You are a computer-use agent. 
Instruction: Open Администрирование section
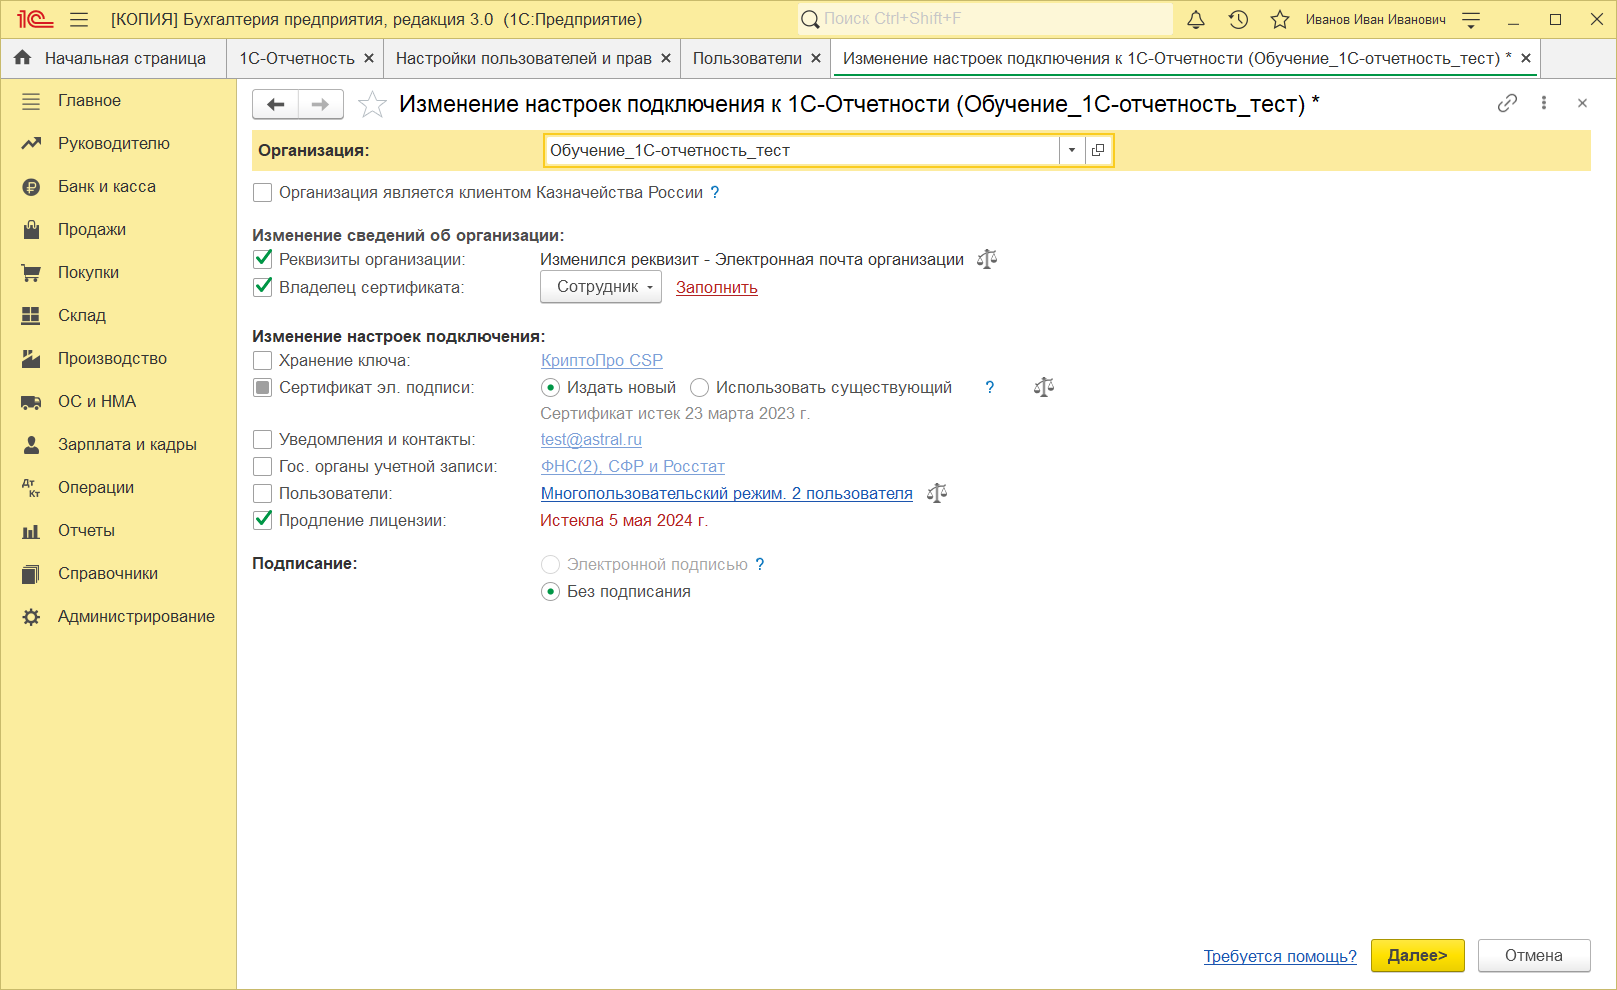click(118, 617)
